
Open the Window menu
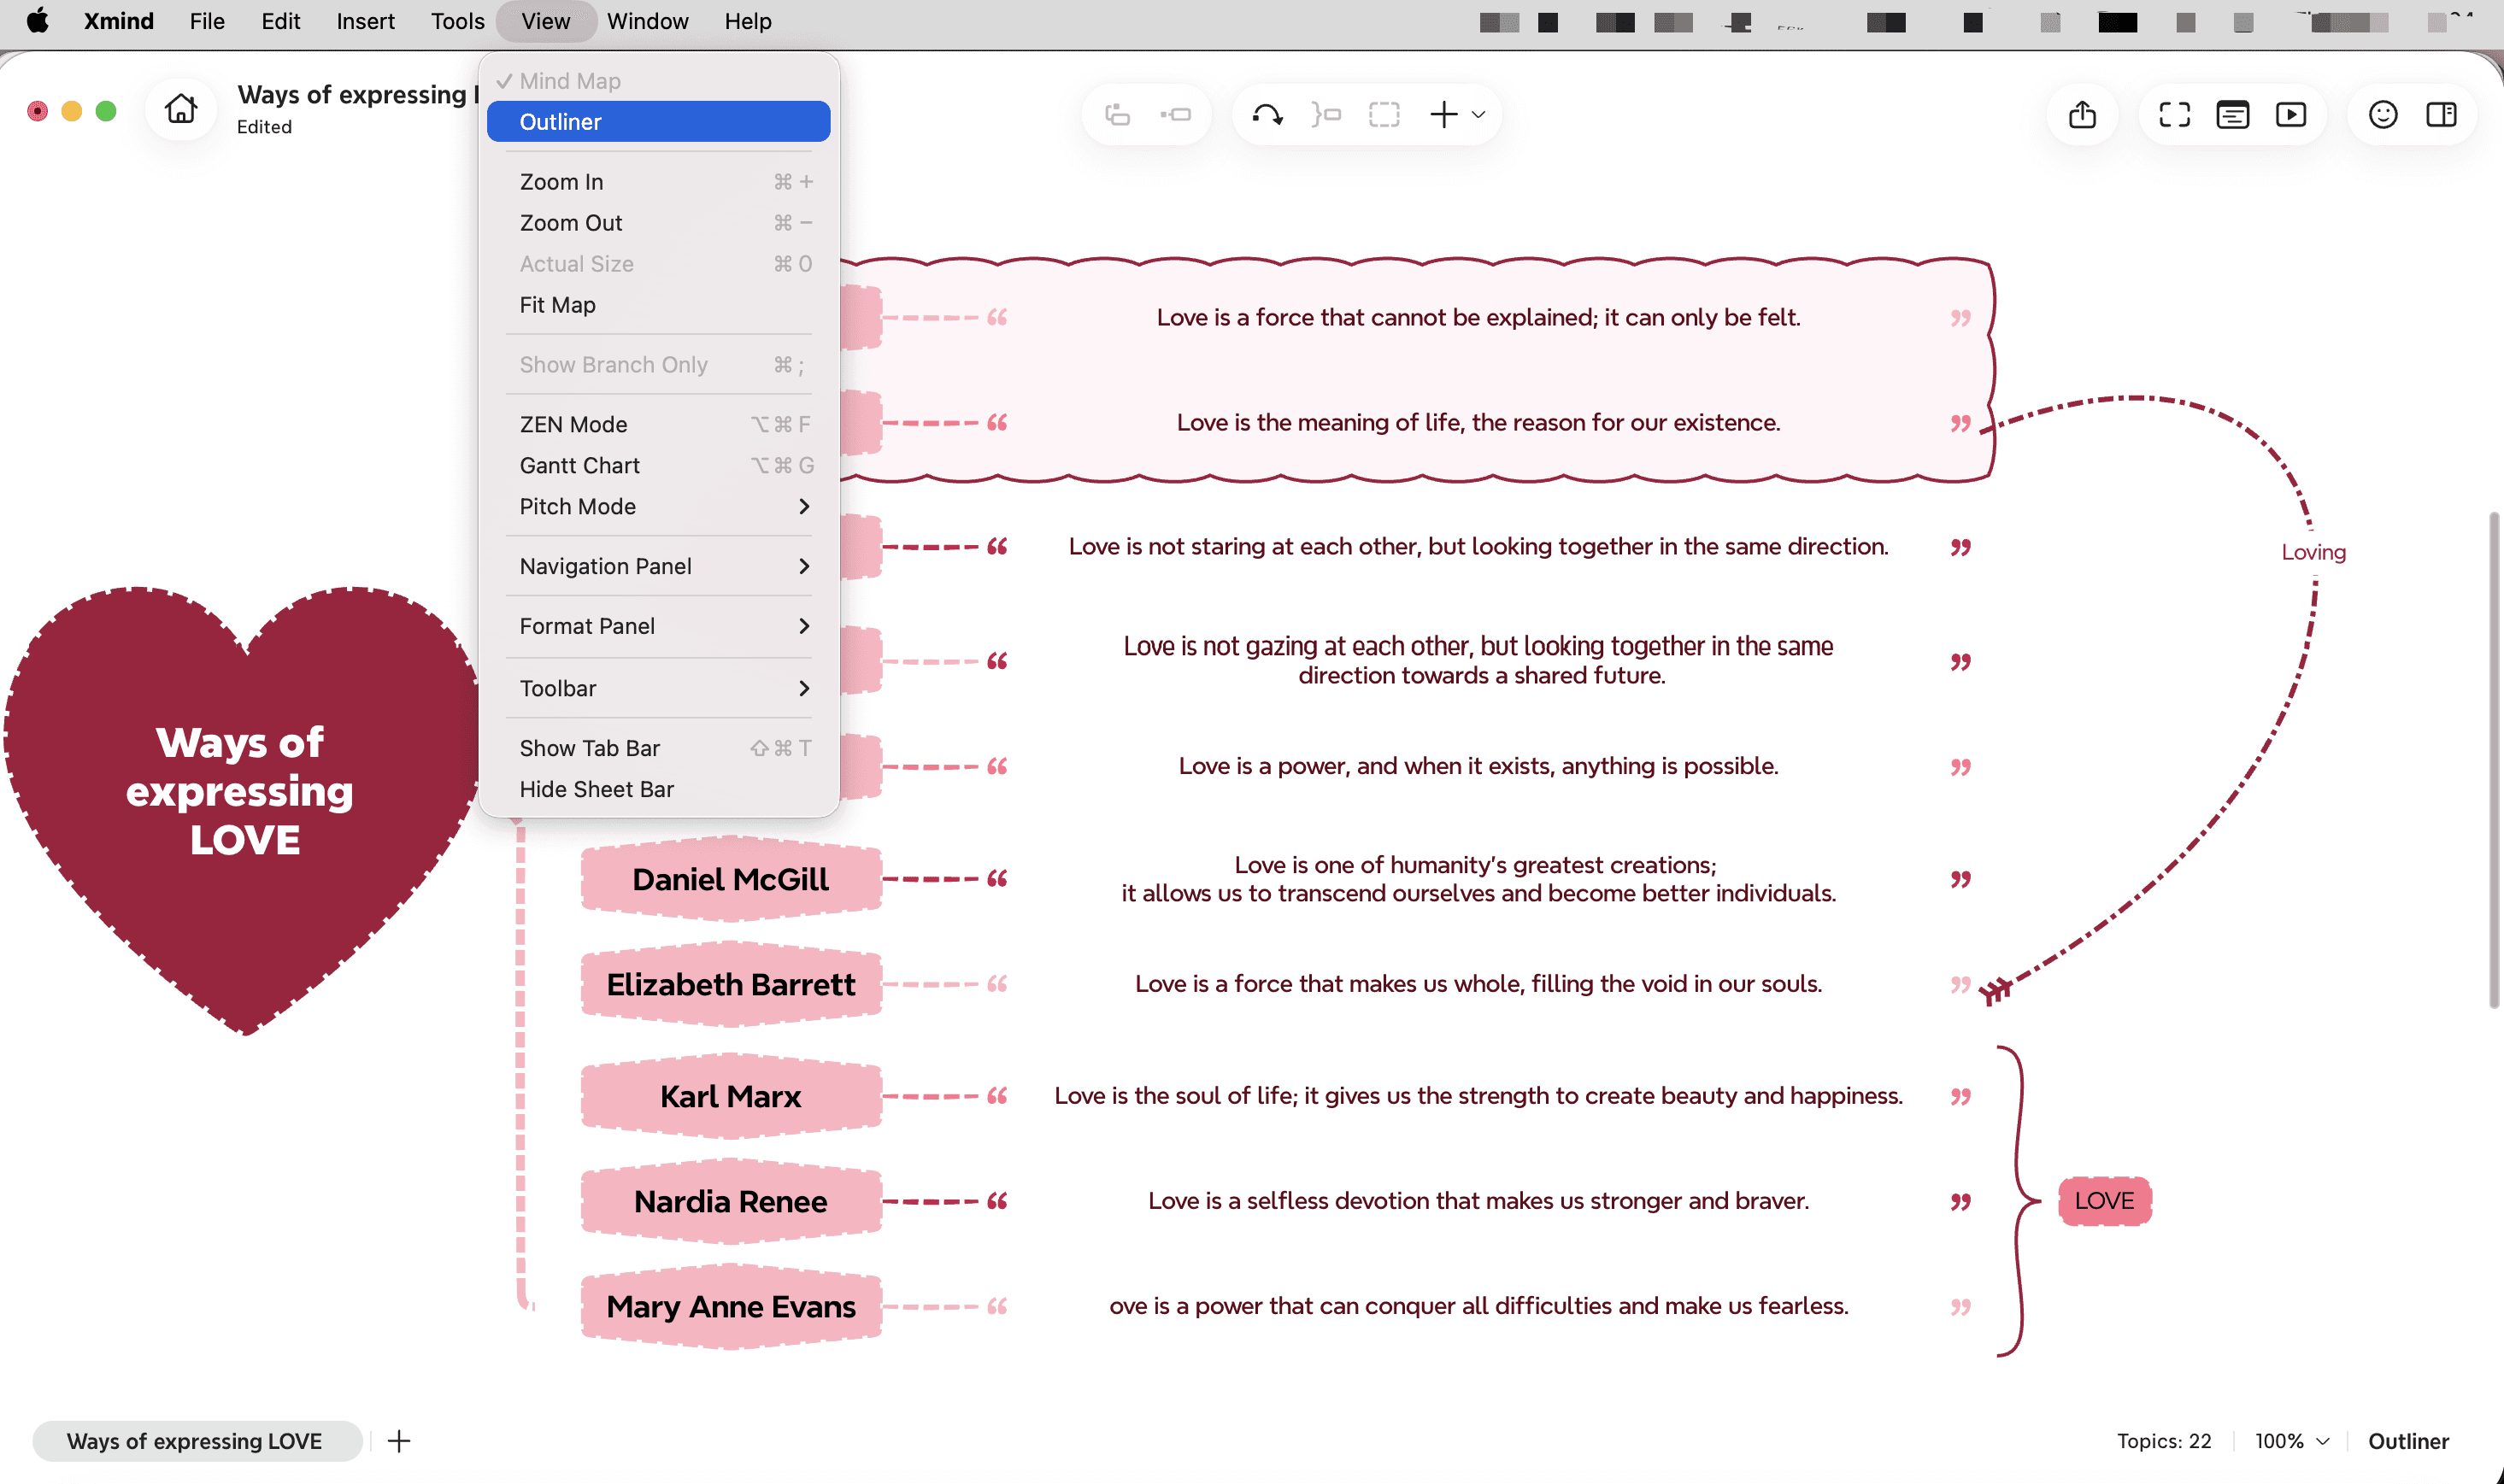(647, 21)
